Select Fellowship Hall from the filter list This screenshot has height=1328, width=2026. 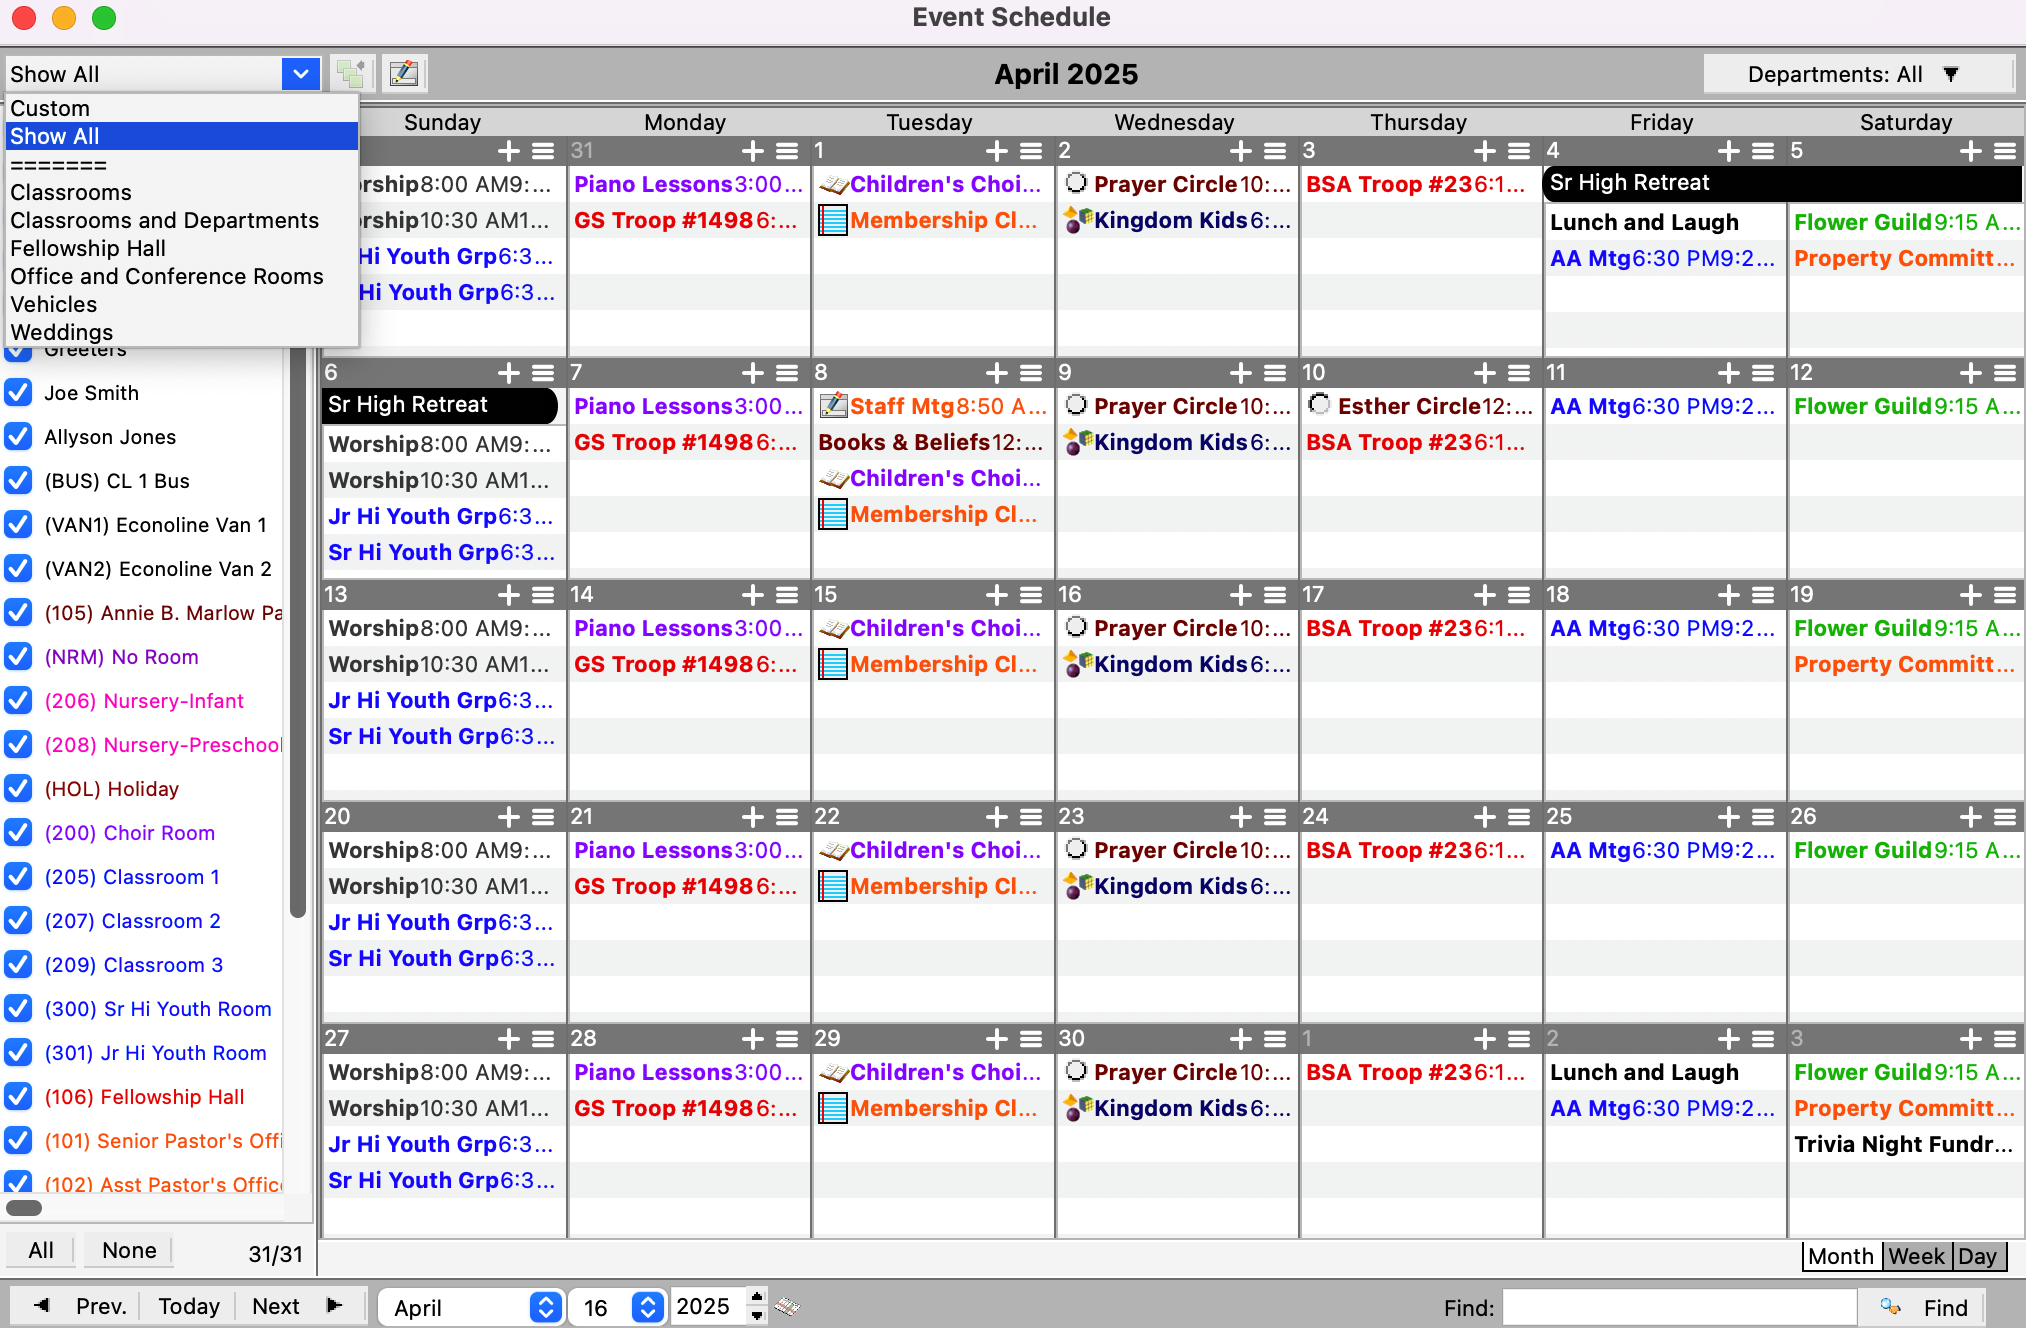88,248
